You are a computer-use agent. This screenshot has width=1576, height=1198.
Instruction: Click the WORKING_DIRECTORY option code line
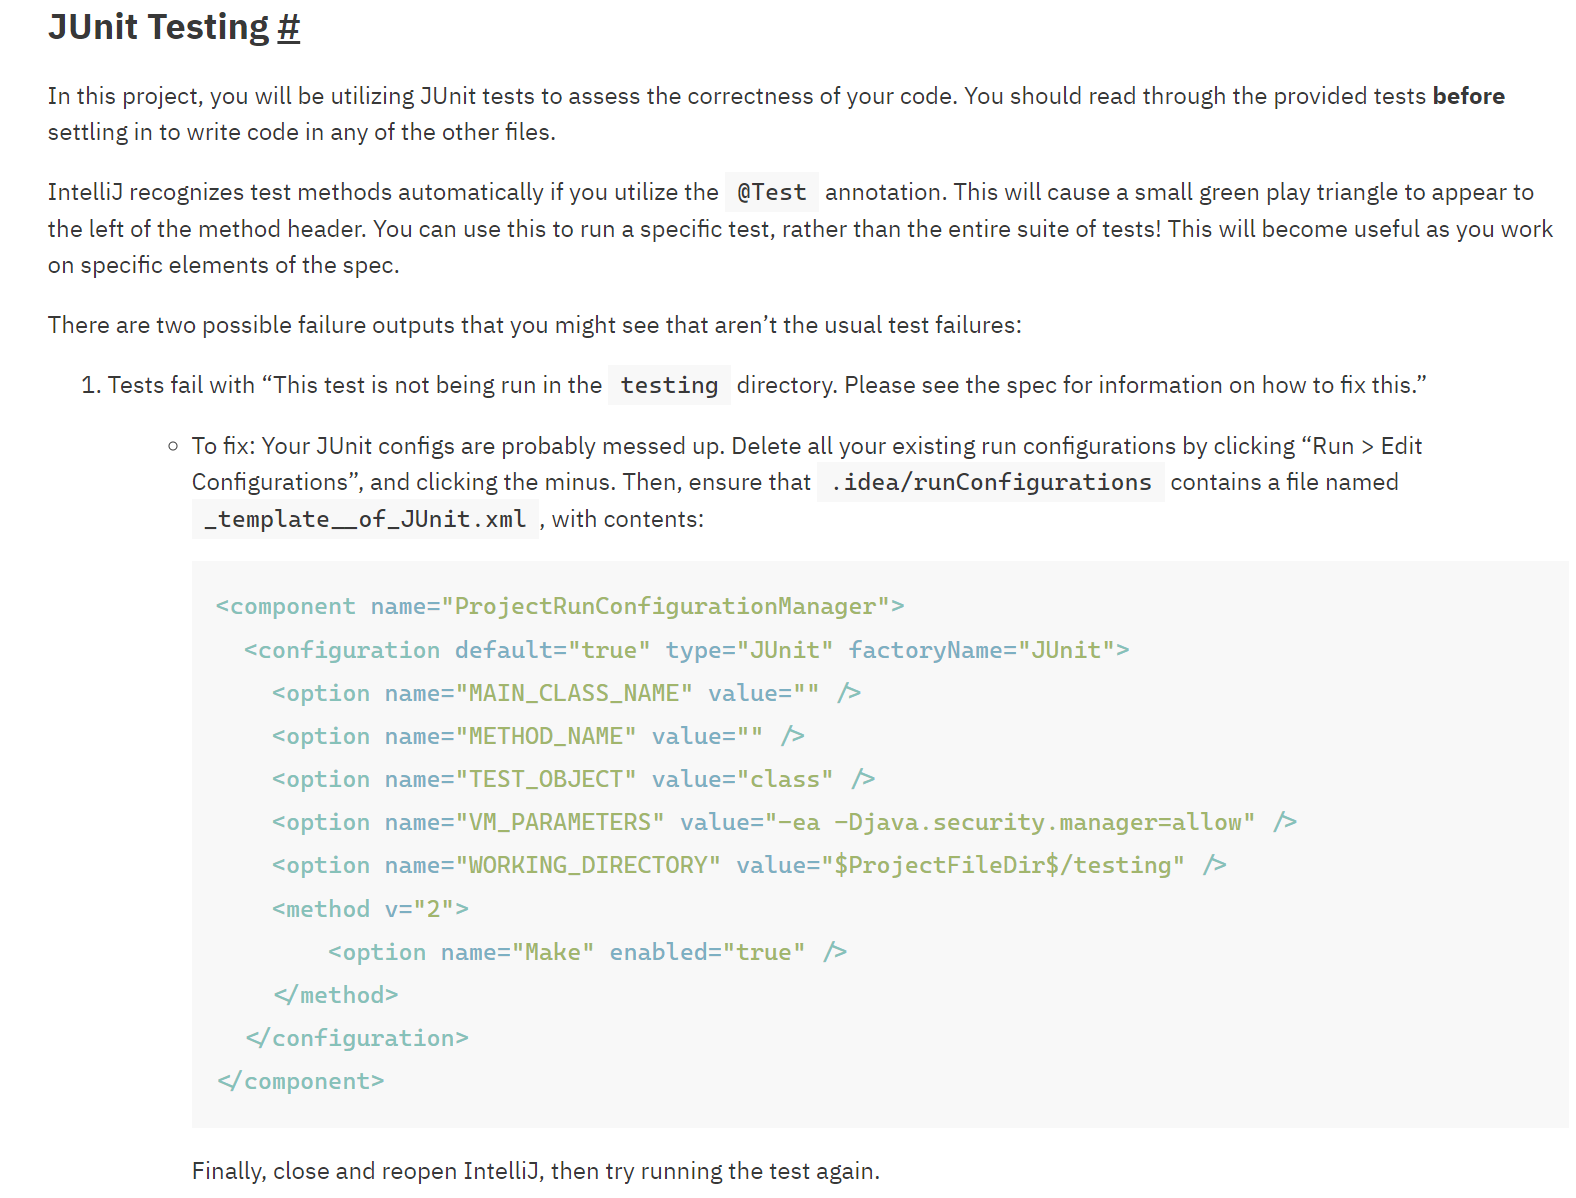click(749, 865)
